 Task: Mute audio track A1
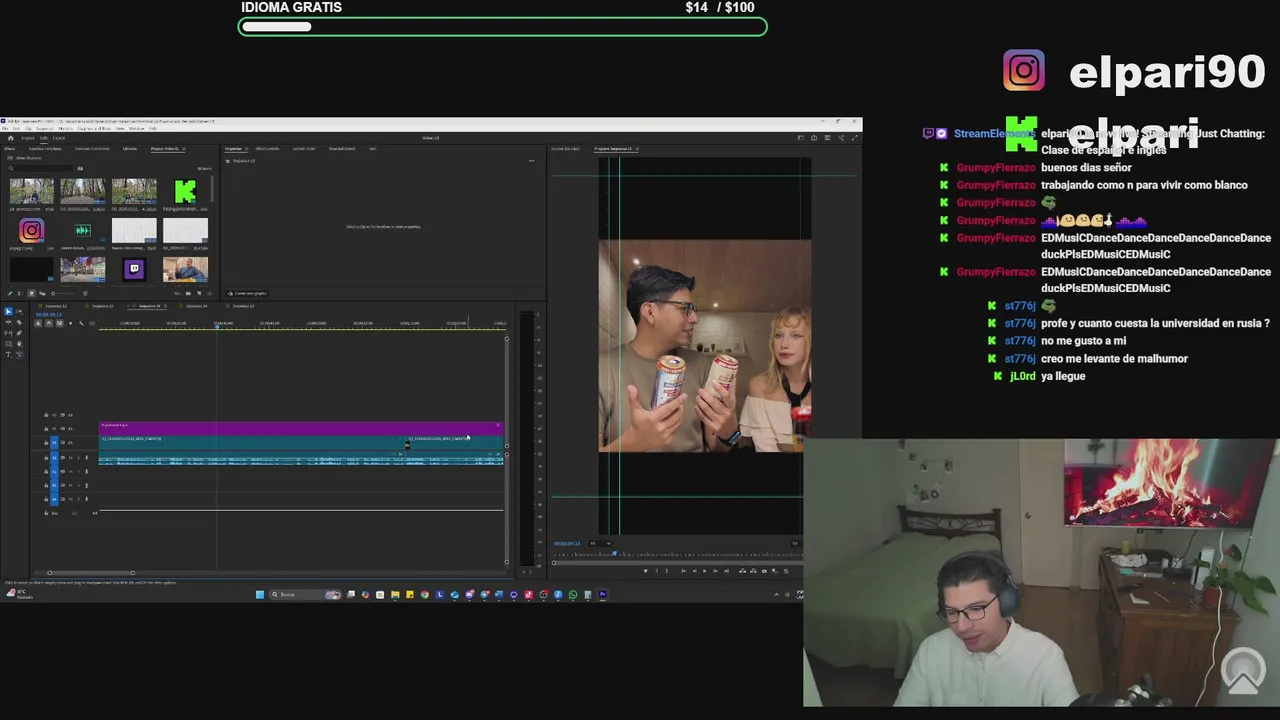pyautogui.click(x=71, y=458)
